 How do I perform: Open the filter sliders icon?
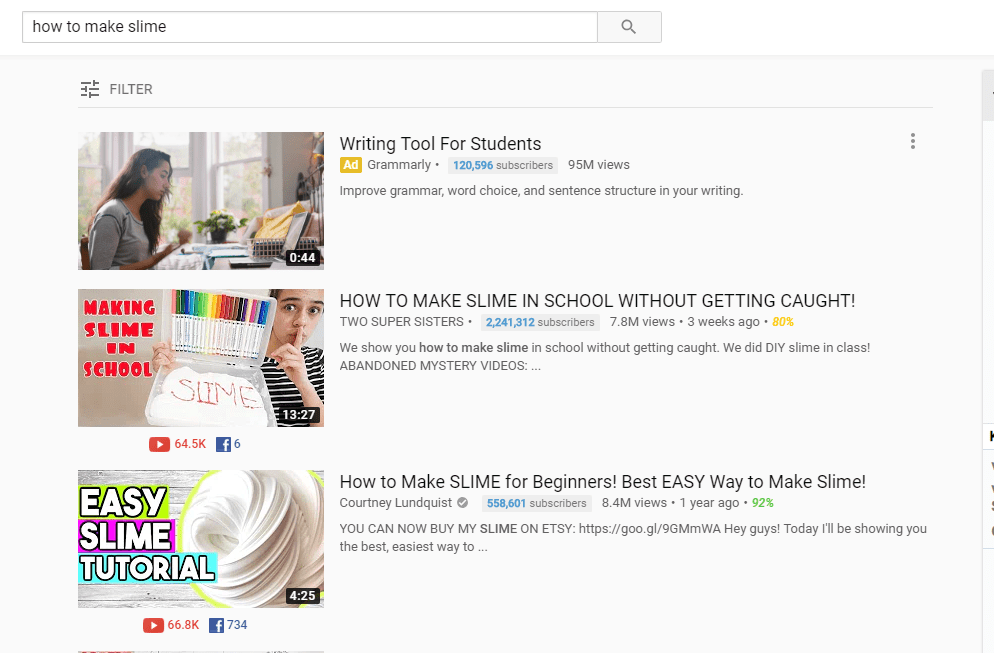[90, 89]
